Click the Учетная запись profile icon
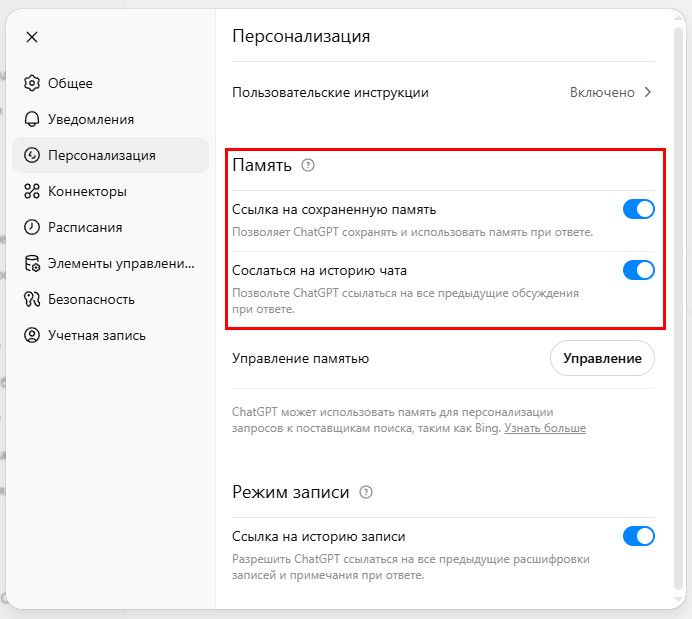The height and width of the screenshot is (619, 692). click(32, 335)
